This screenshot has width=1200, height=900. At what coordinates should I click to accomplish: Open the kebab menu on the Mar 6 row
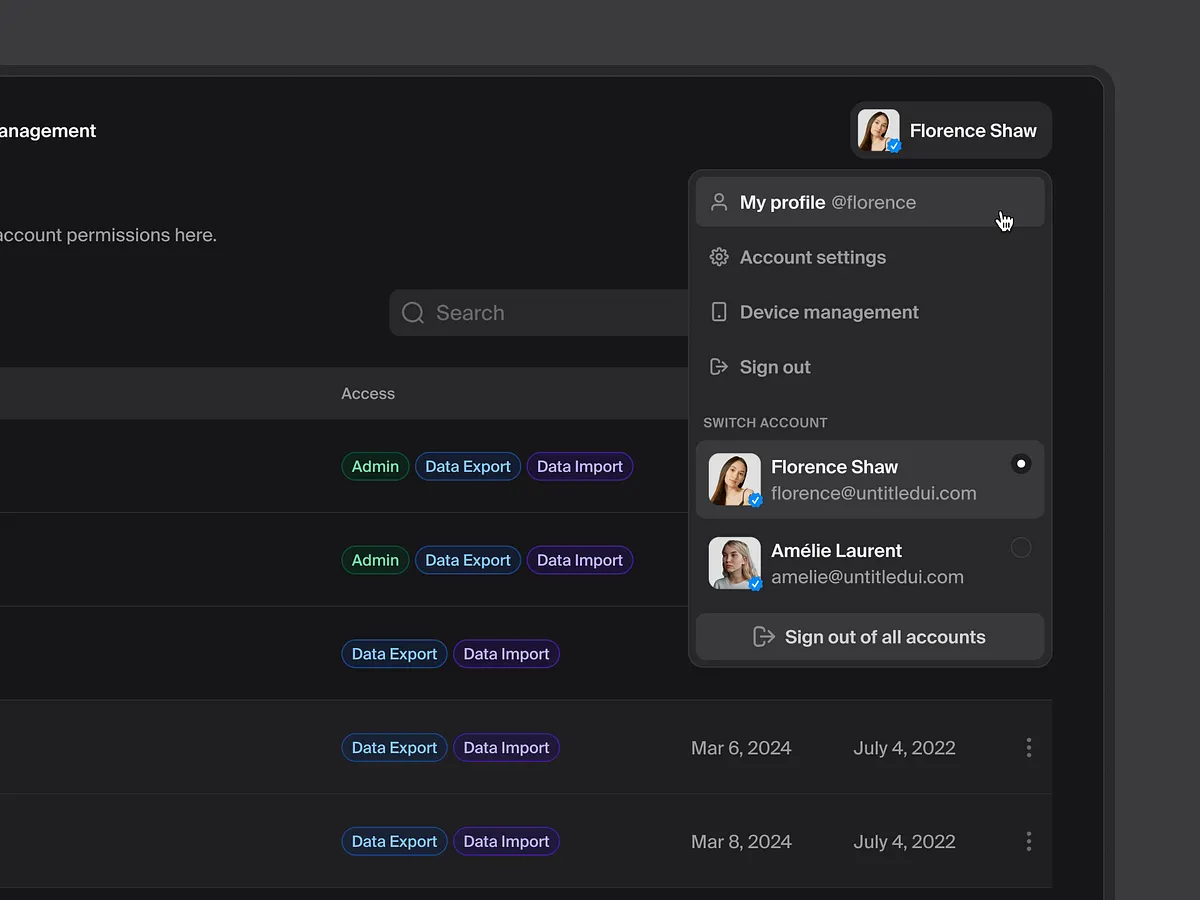(x=1028, y=747)
